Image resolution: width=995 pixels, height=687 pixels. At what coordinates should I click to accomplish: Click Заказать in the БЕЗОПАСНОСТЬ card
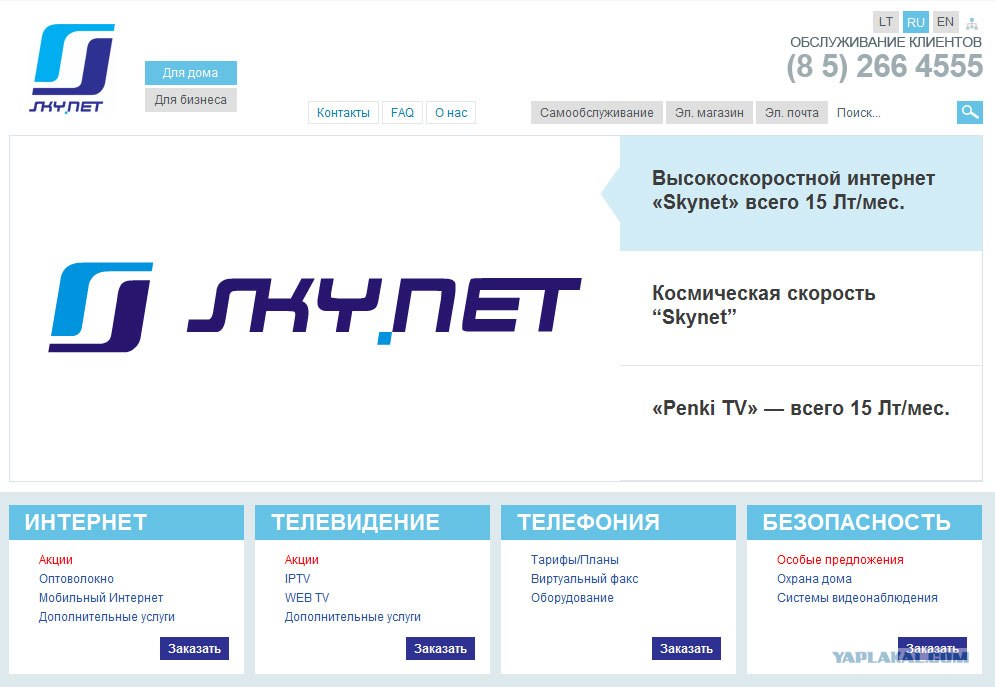932,648
